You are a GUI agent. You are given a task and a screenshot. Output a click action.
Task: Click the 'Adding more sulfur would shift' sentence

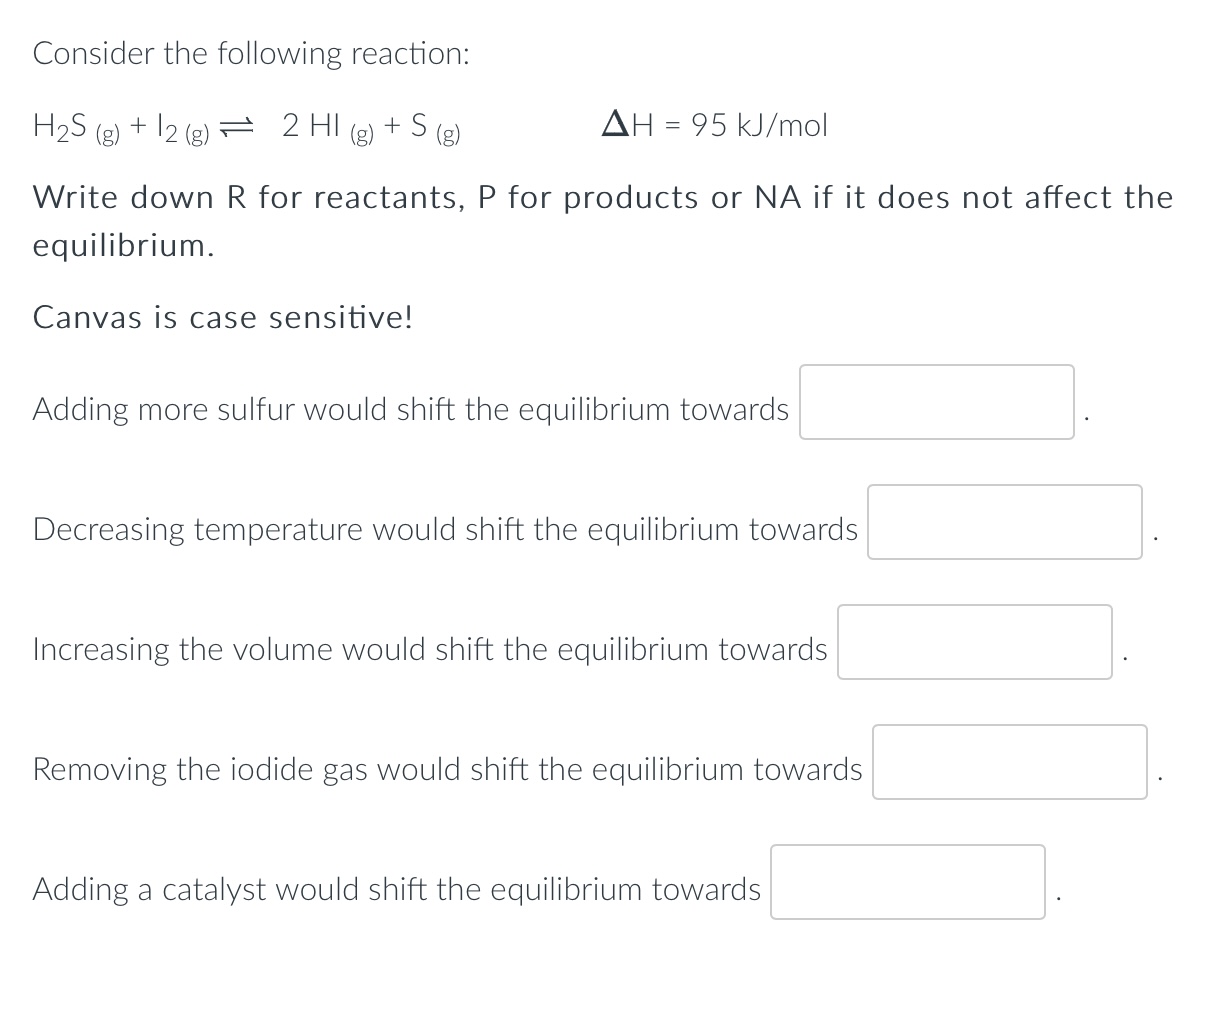(x=410, y=409)
